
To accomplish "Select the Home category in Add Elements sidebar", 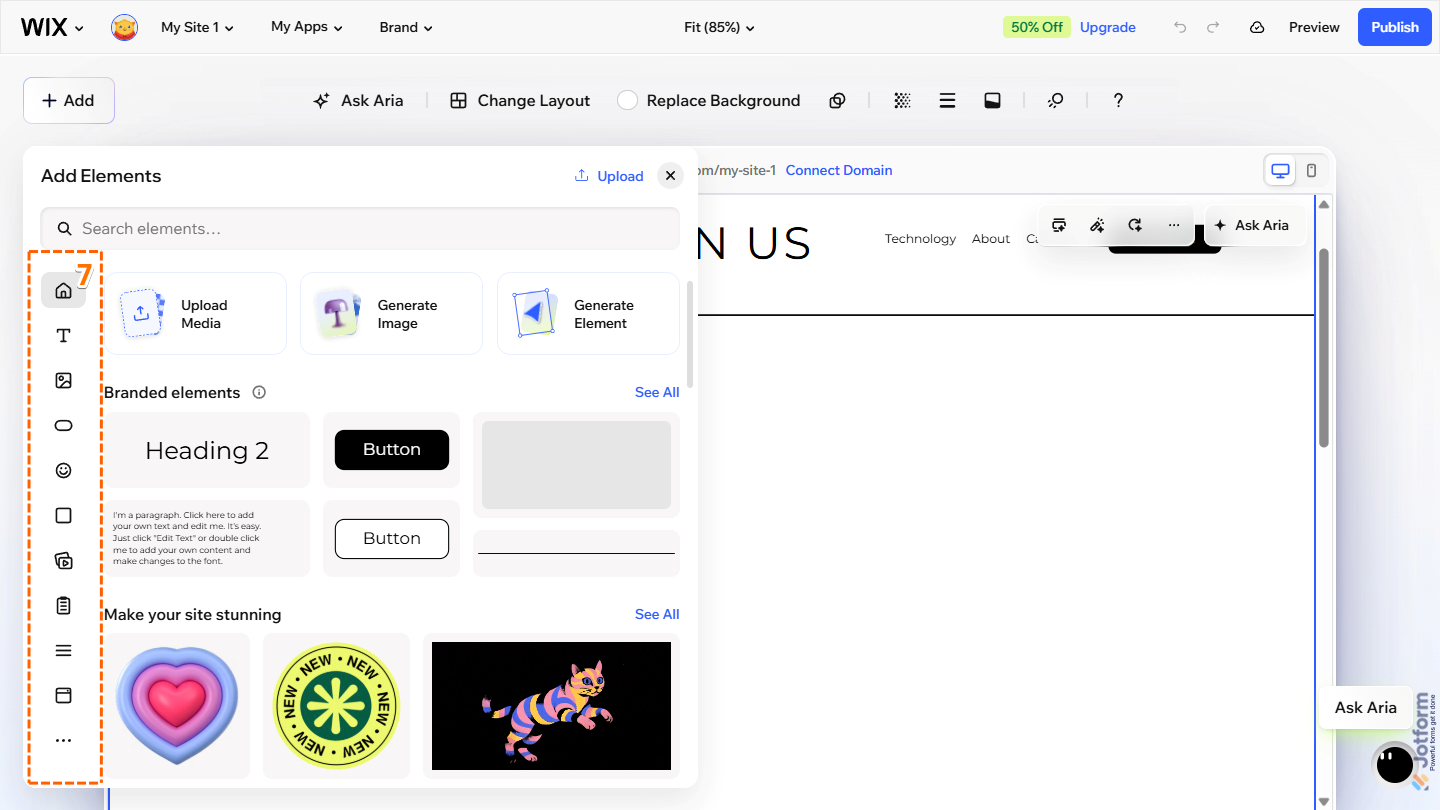I will [63, 290].
